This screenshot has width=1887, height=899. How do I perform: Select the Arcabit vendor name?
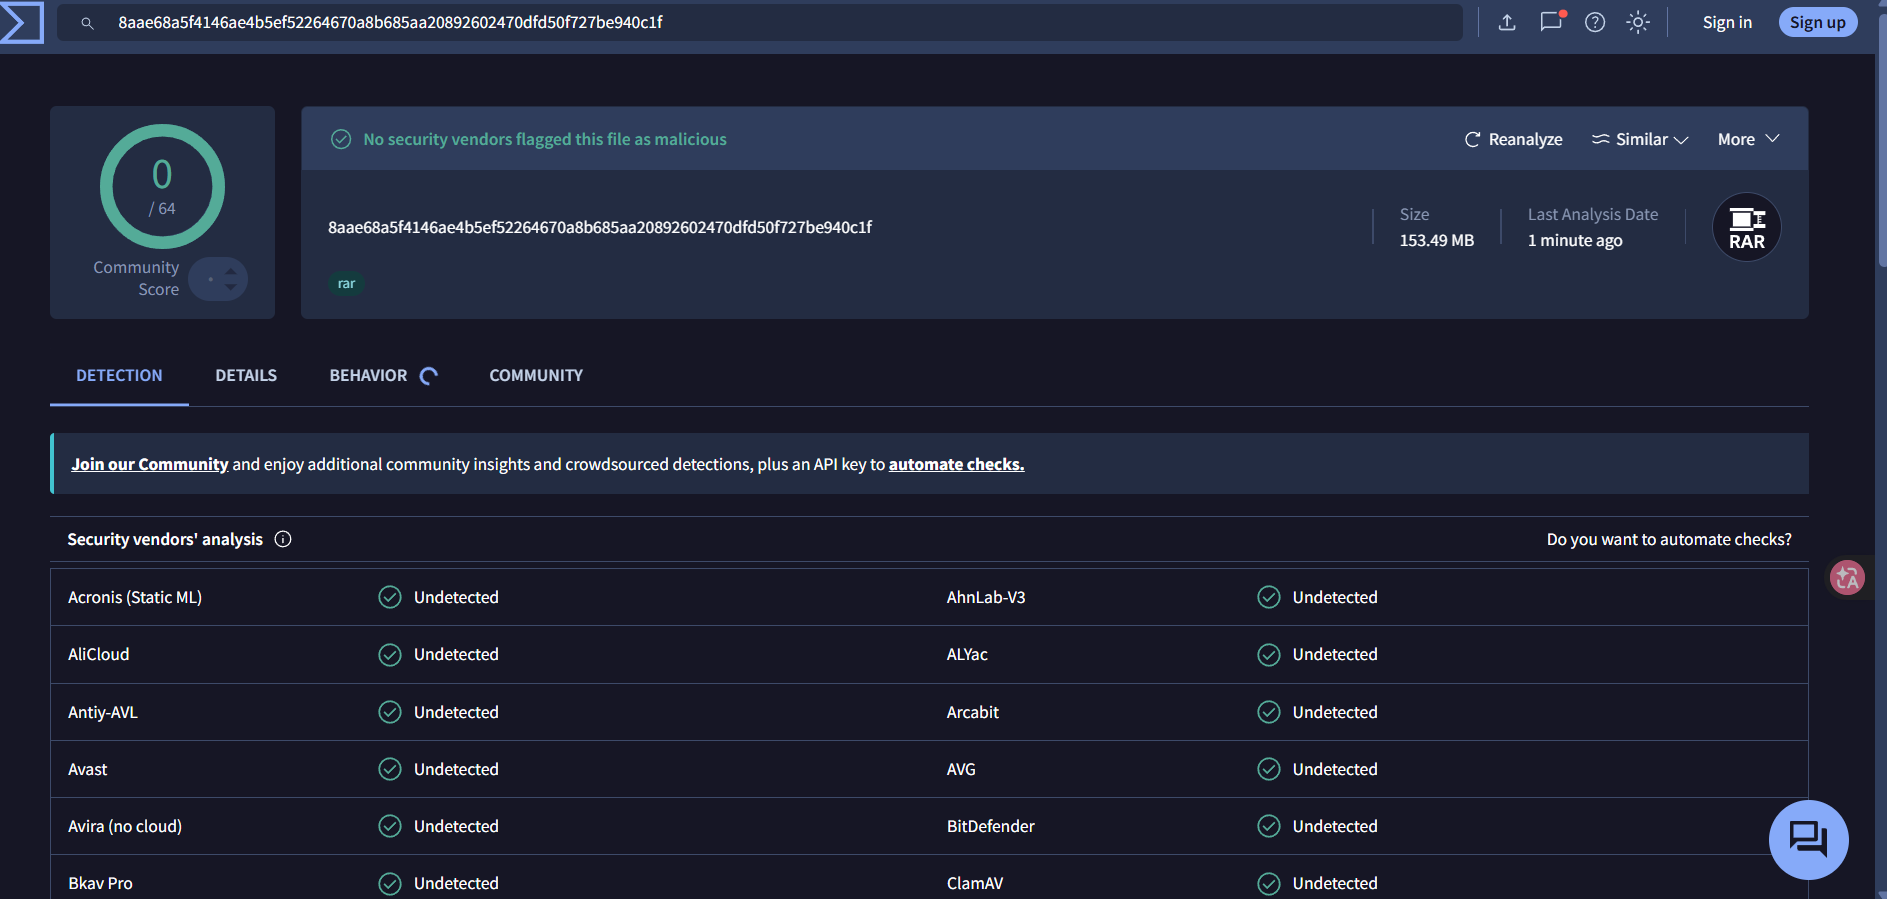tap(973, 712)
